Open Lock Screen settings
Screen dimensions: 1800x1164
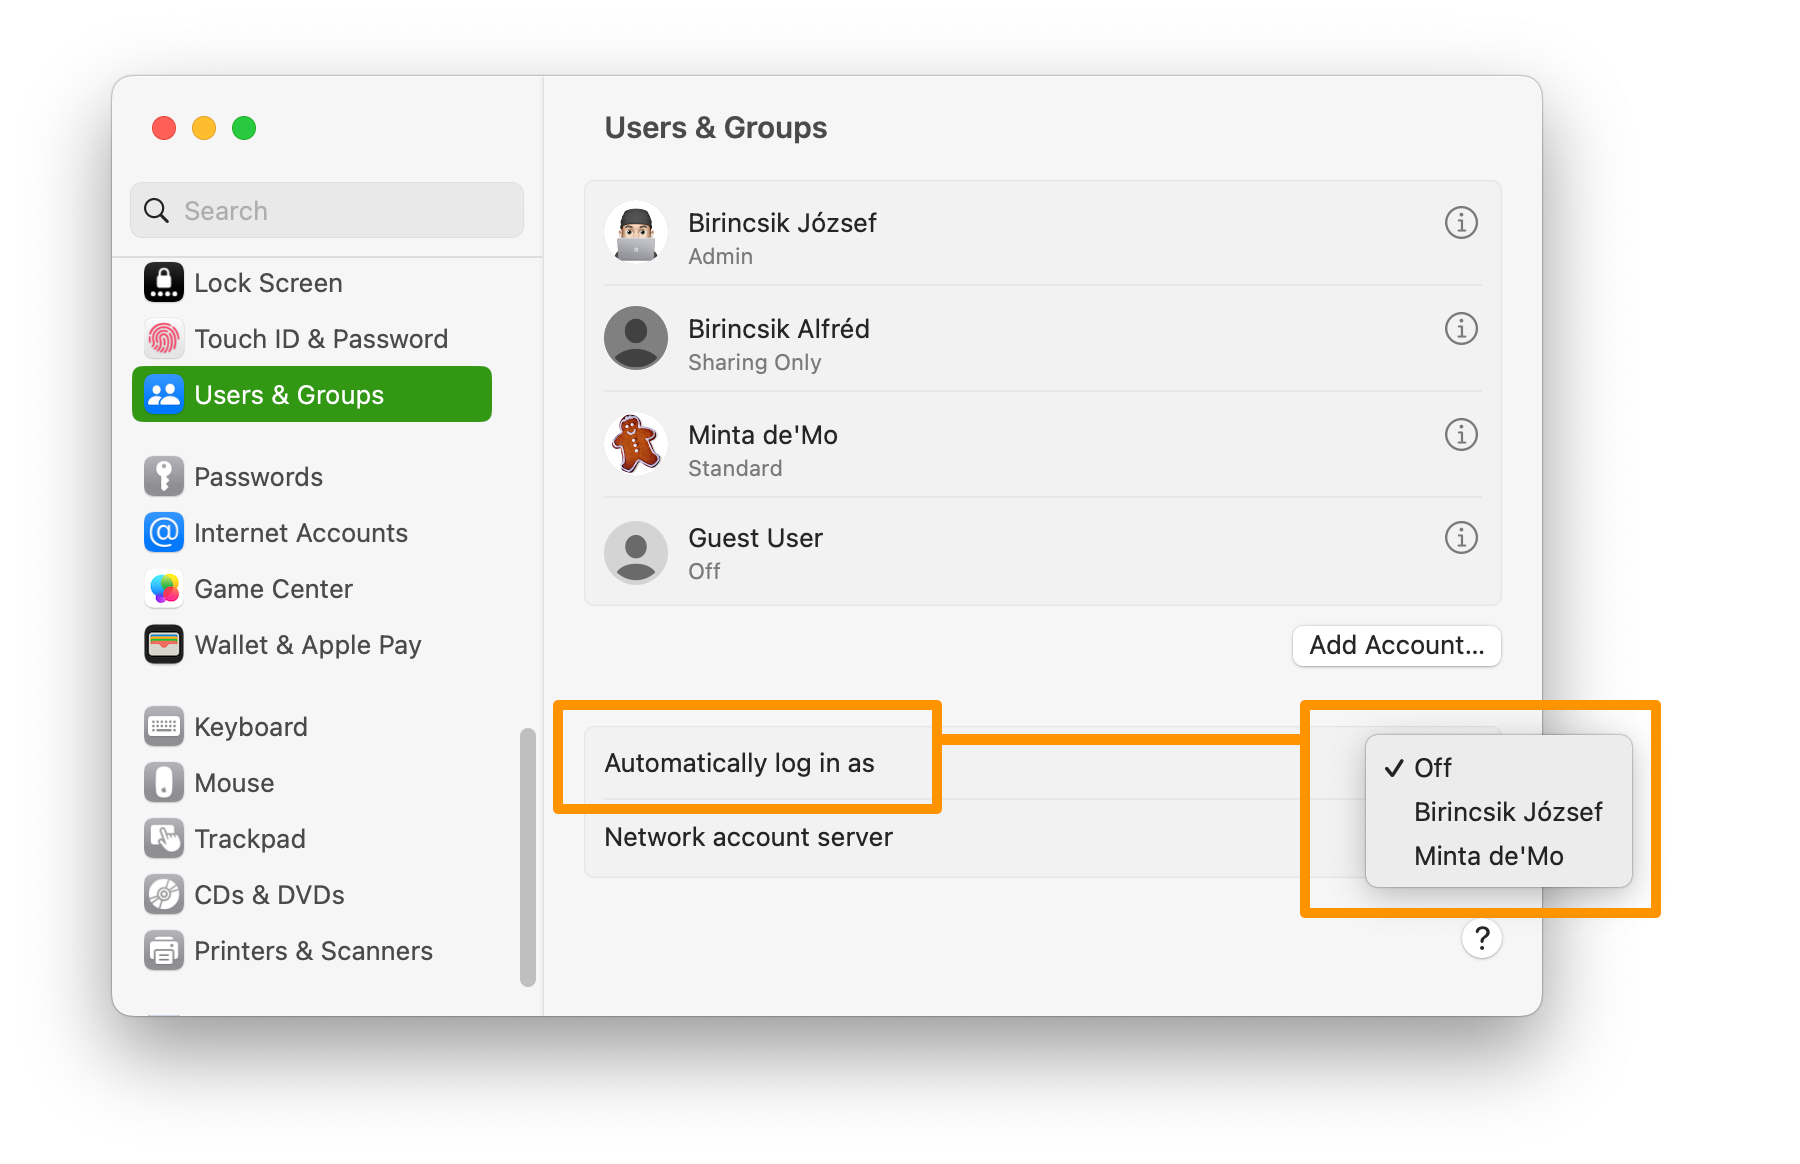tap(312, 282)
